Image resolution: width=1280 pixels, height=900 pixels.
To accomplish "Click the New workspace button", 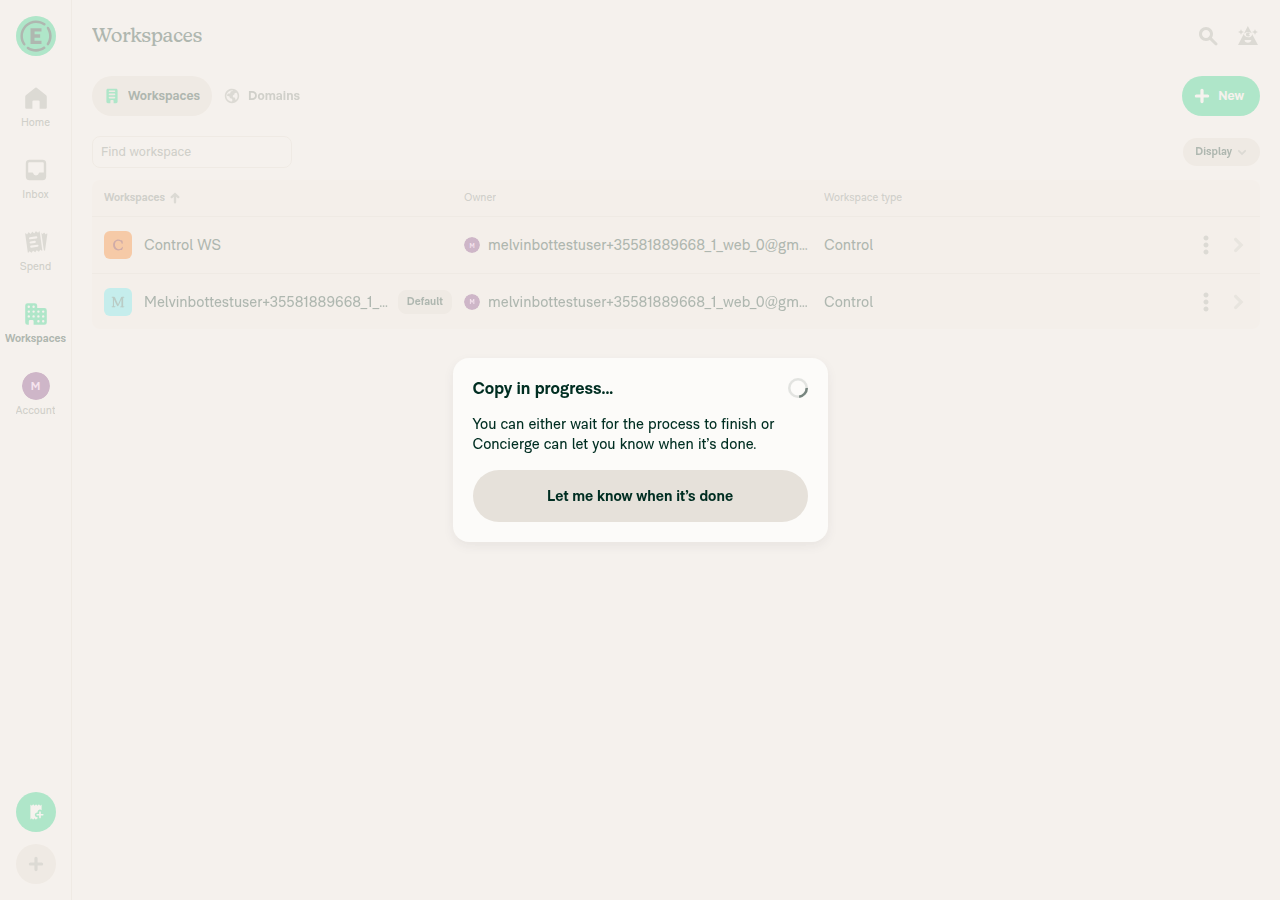I will point(1221,96).
